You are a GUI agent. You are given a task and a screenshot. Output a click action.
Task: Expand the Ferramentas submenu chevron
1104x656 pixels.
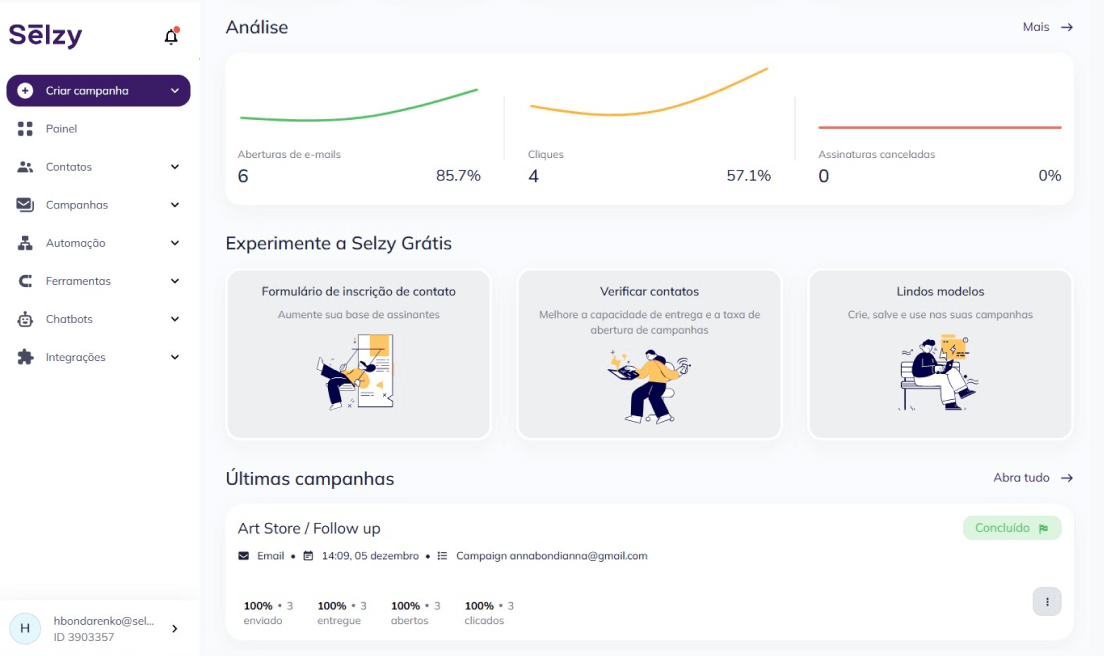point(175,281)
